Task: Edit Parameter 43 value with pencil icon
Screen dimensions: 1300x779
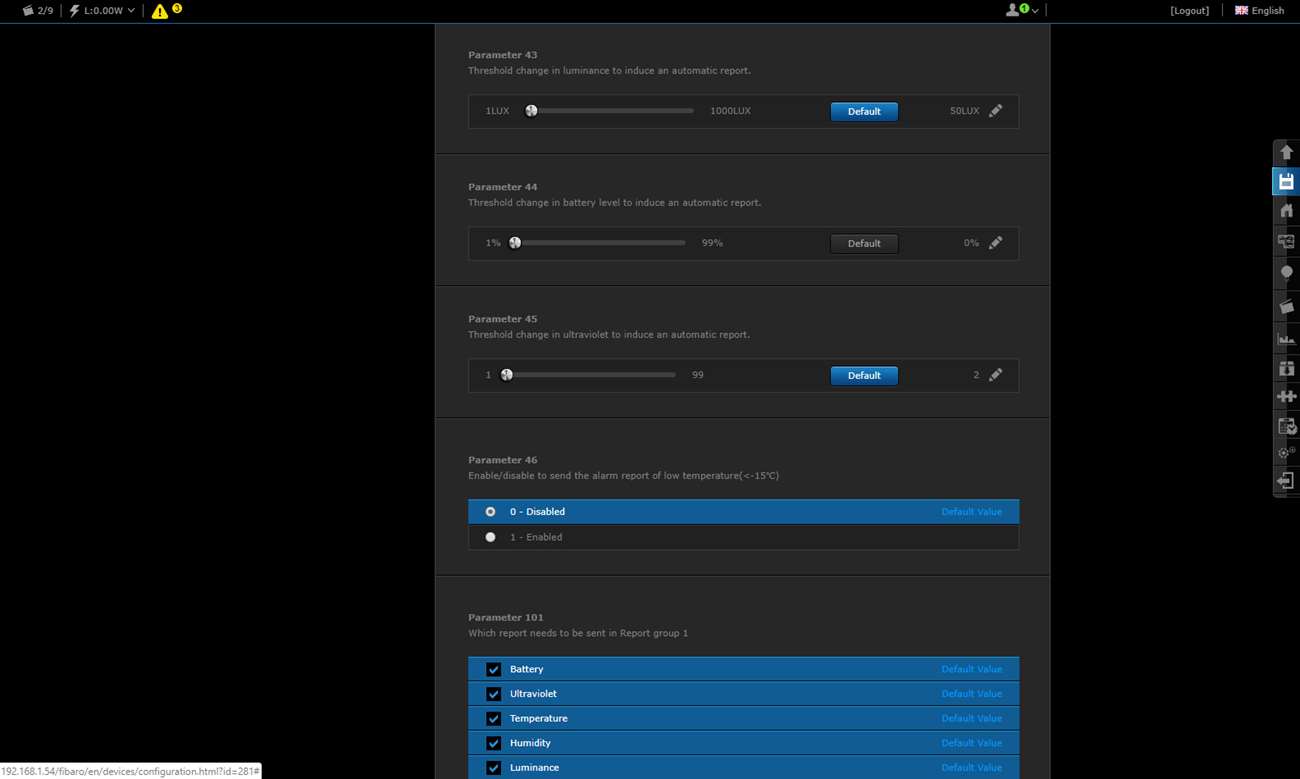Action: click(995, 111)
